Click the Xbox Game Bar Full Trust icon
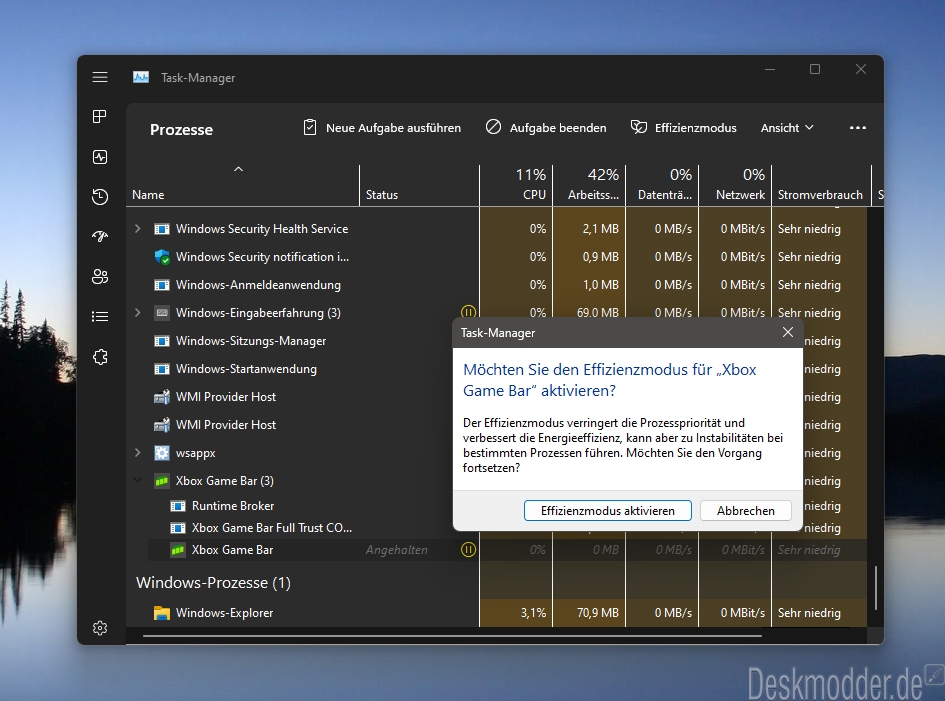 178,528
